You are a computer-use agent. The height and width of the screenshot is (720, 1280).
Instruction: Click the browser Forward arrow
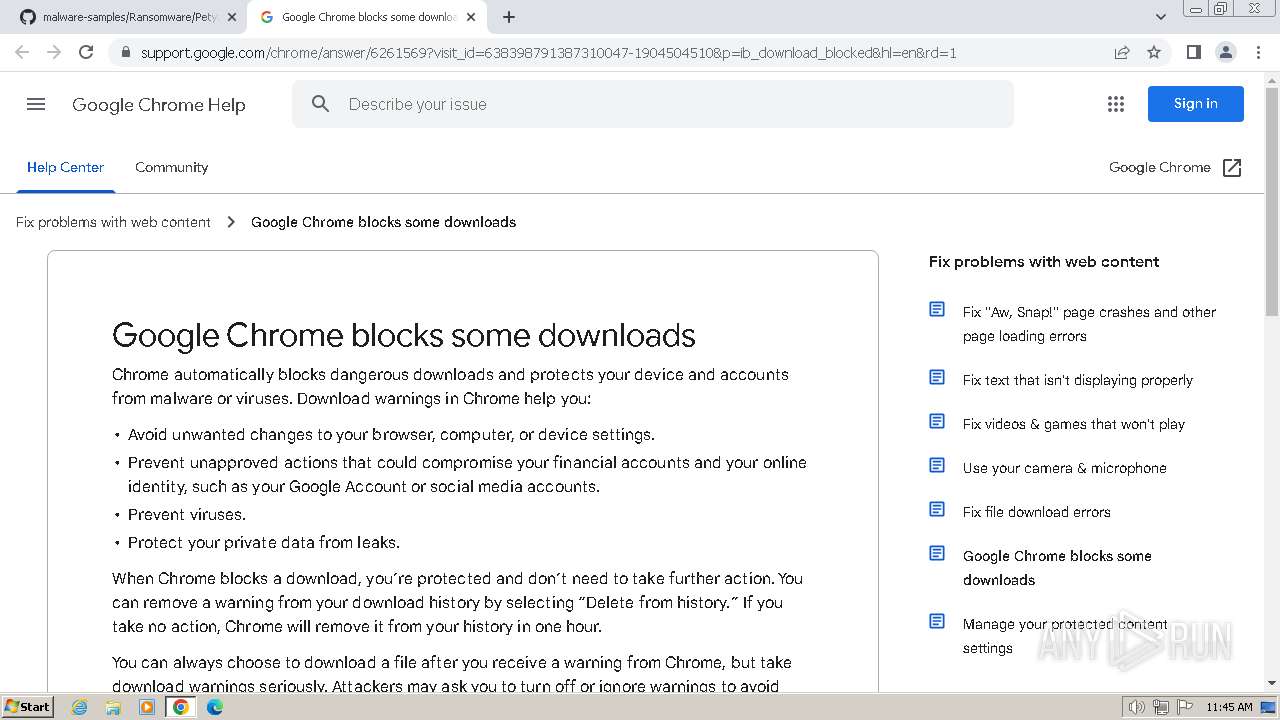tap(54, 52)
